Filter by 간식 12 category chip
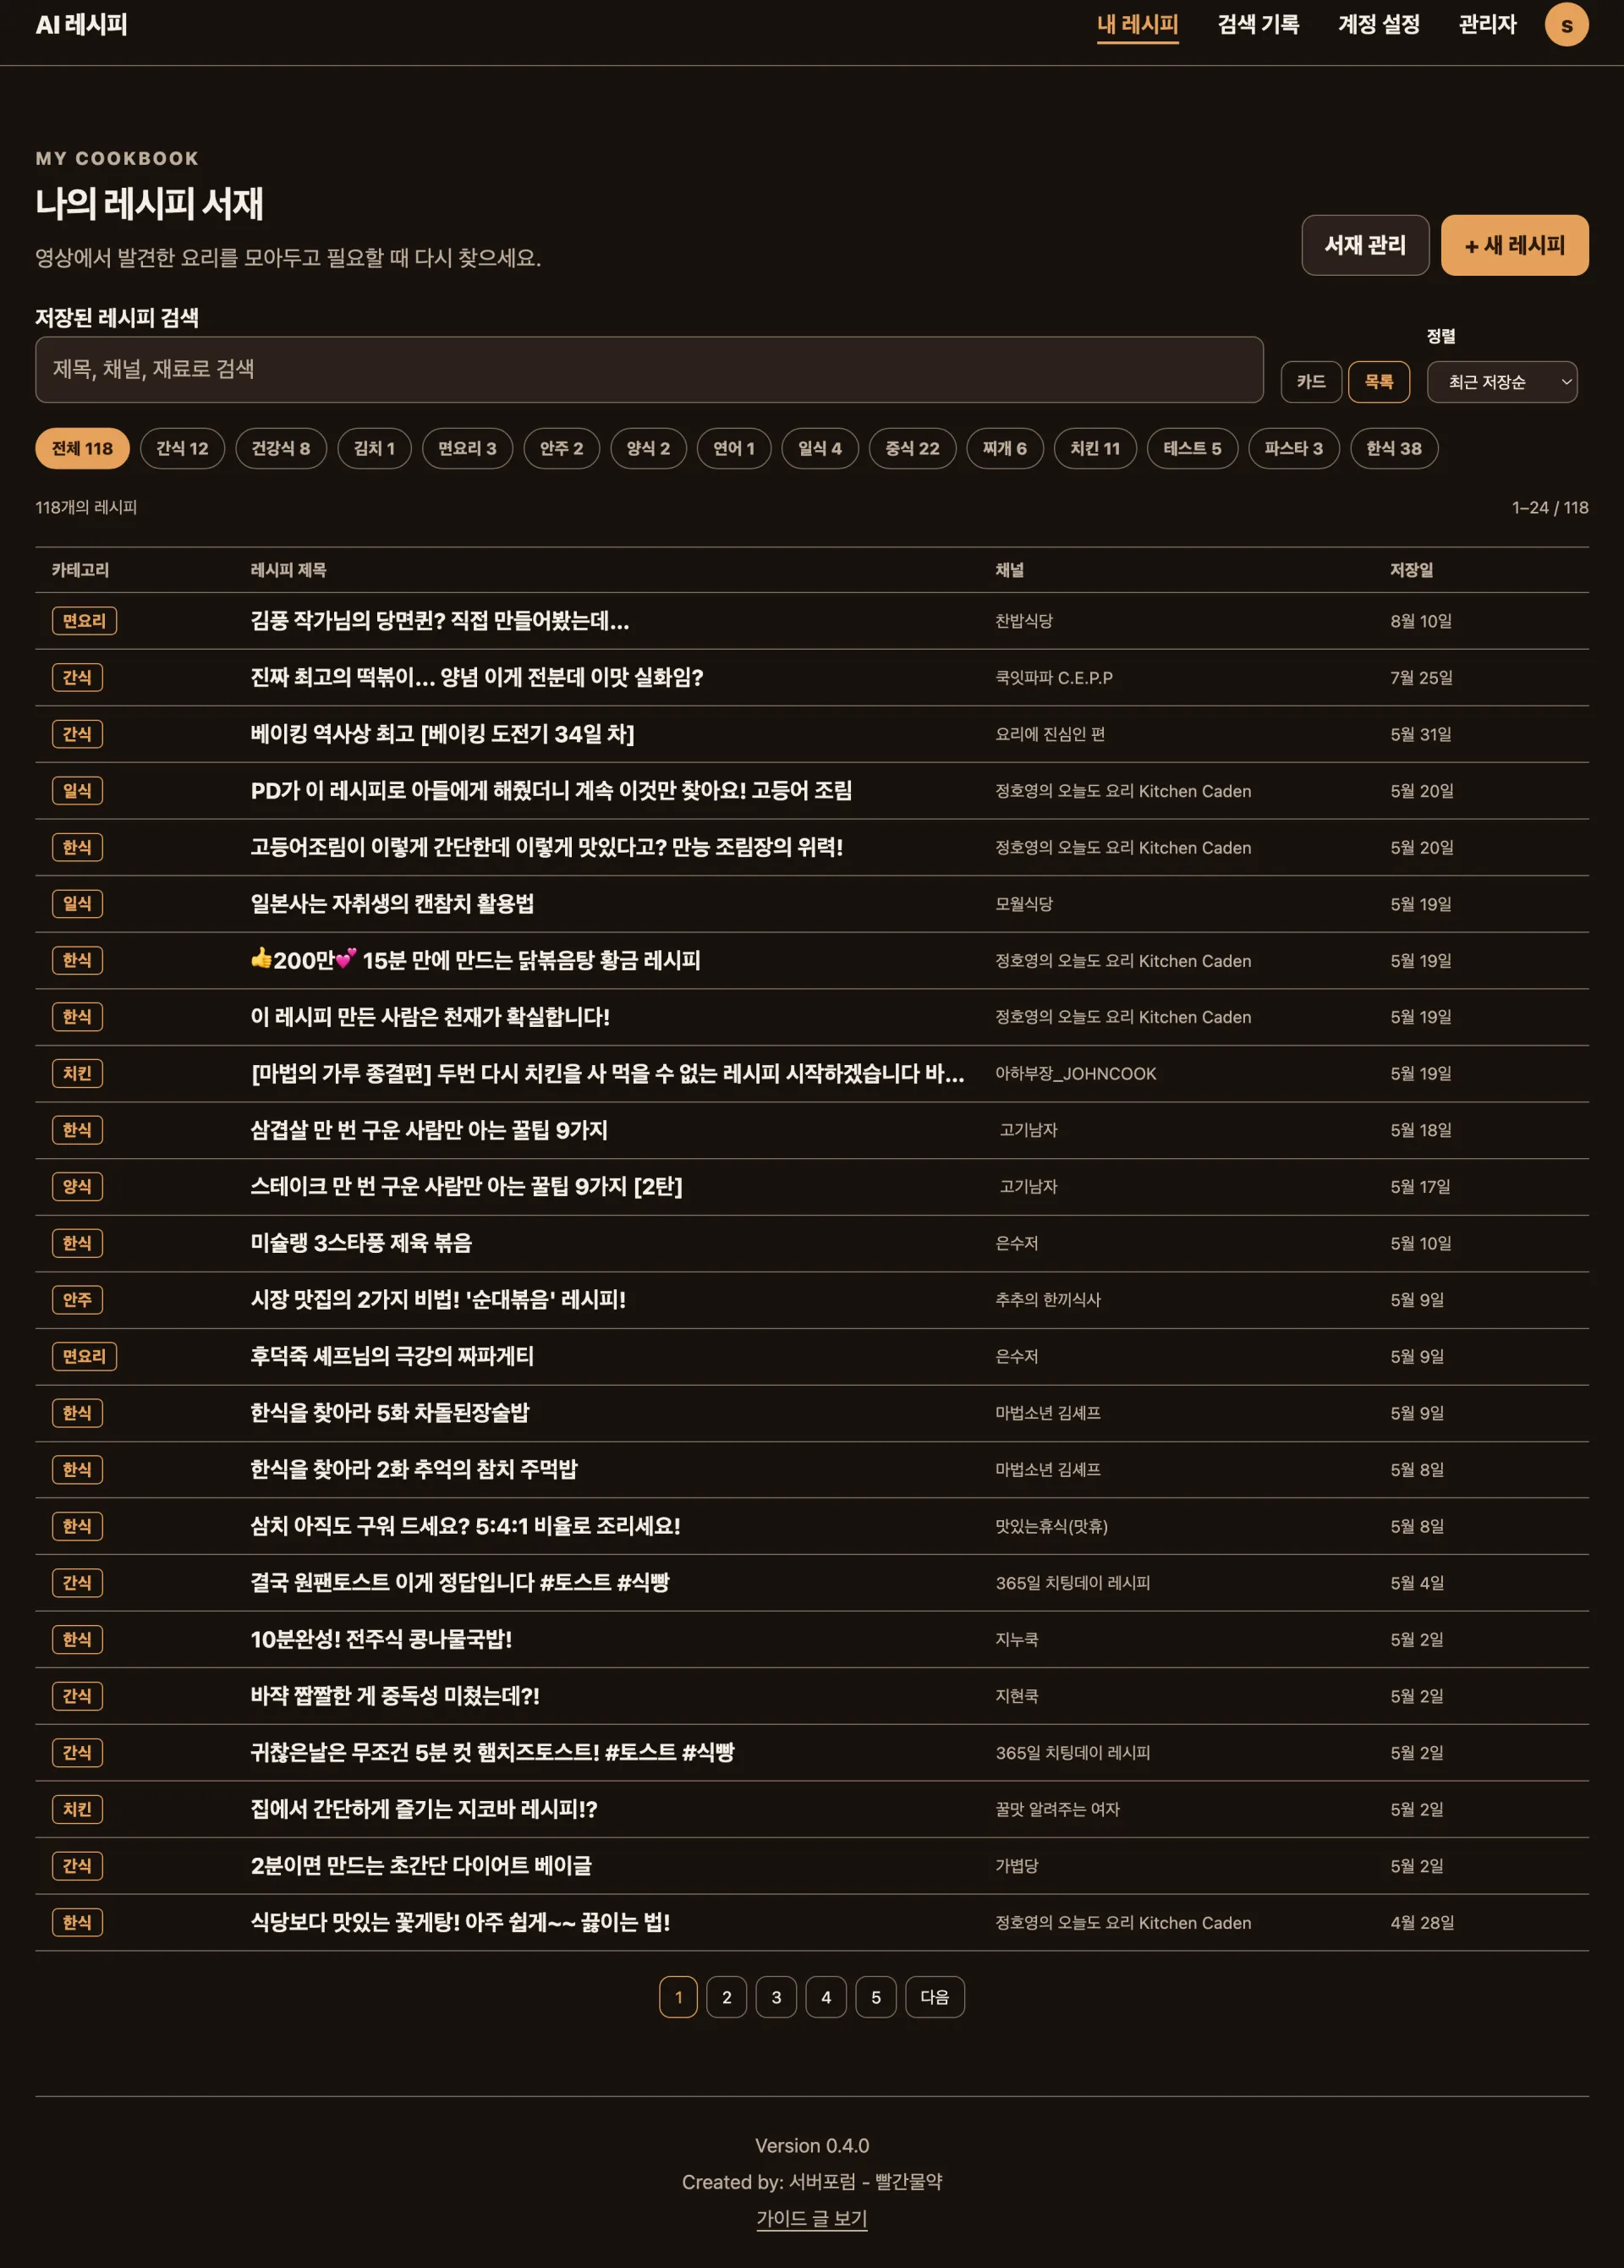 pos(182,449)
